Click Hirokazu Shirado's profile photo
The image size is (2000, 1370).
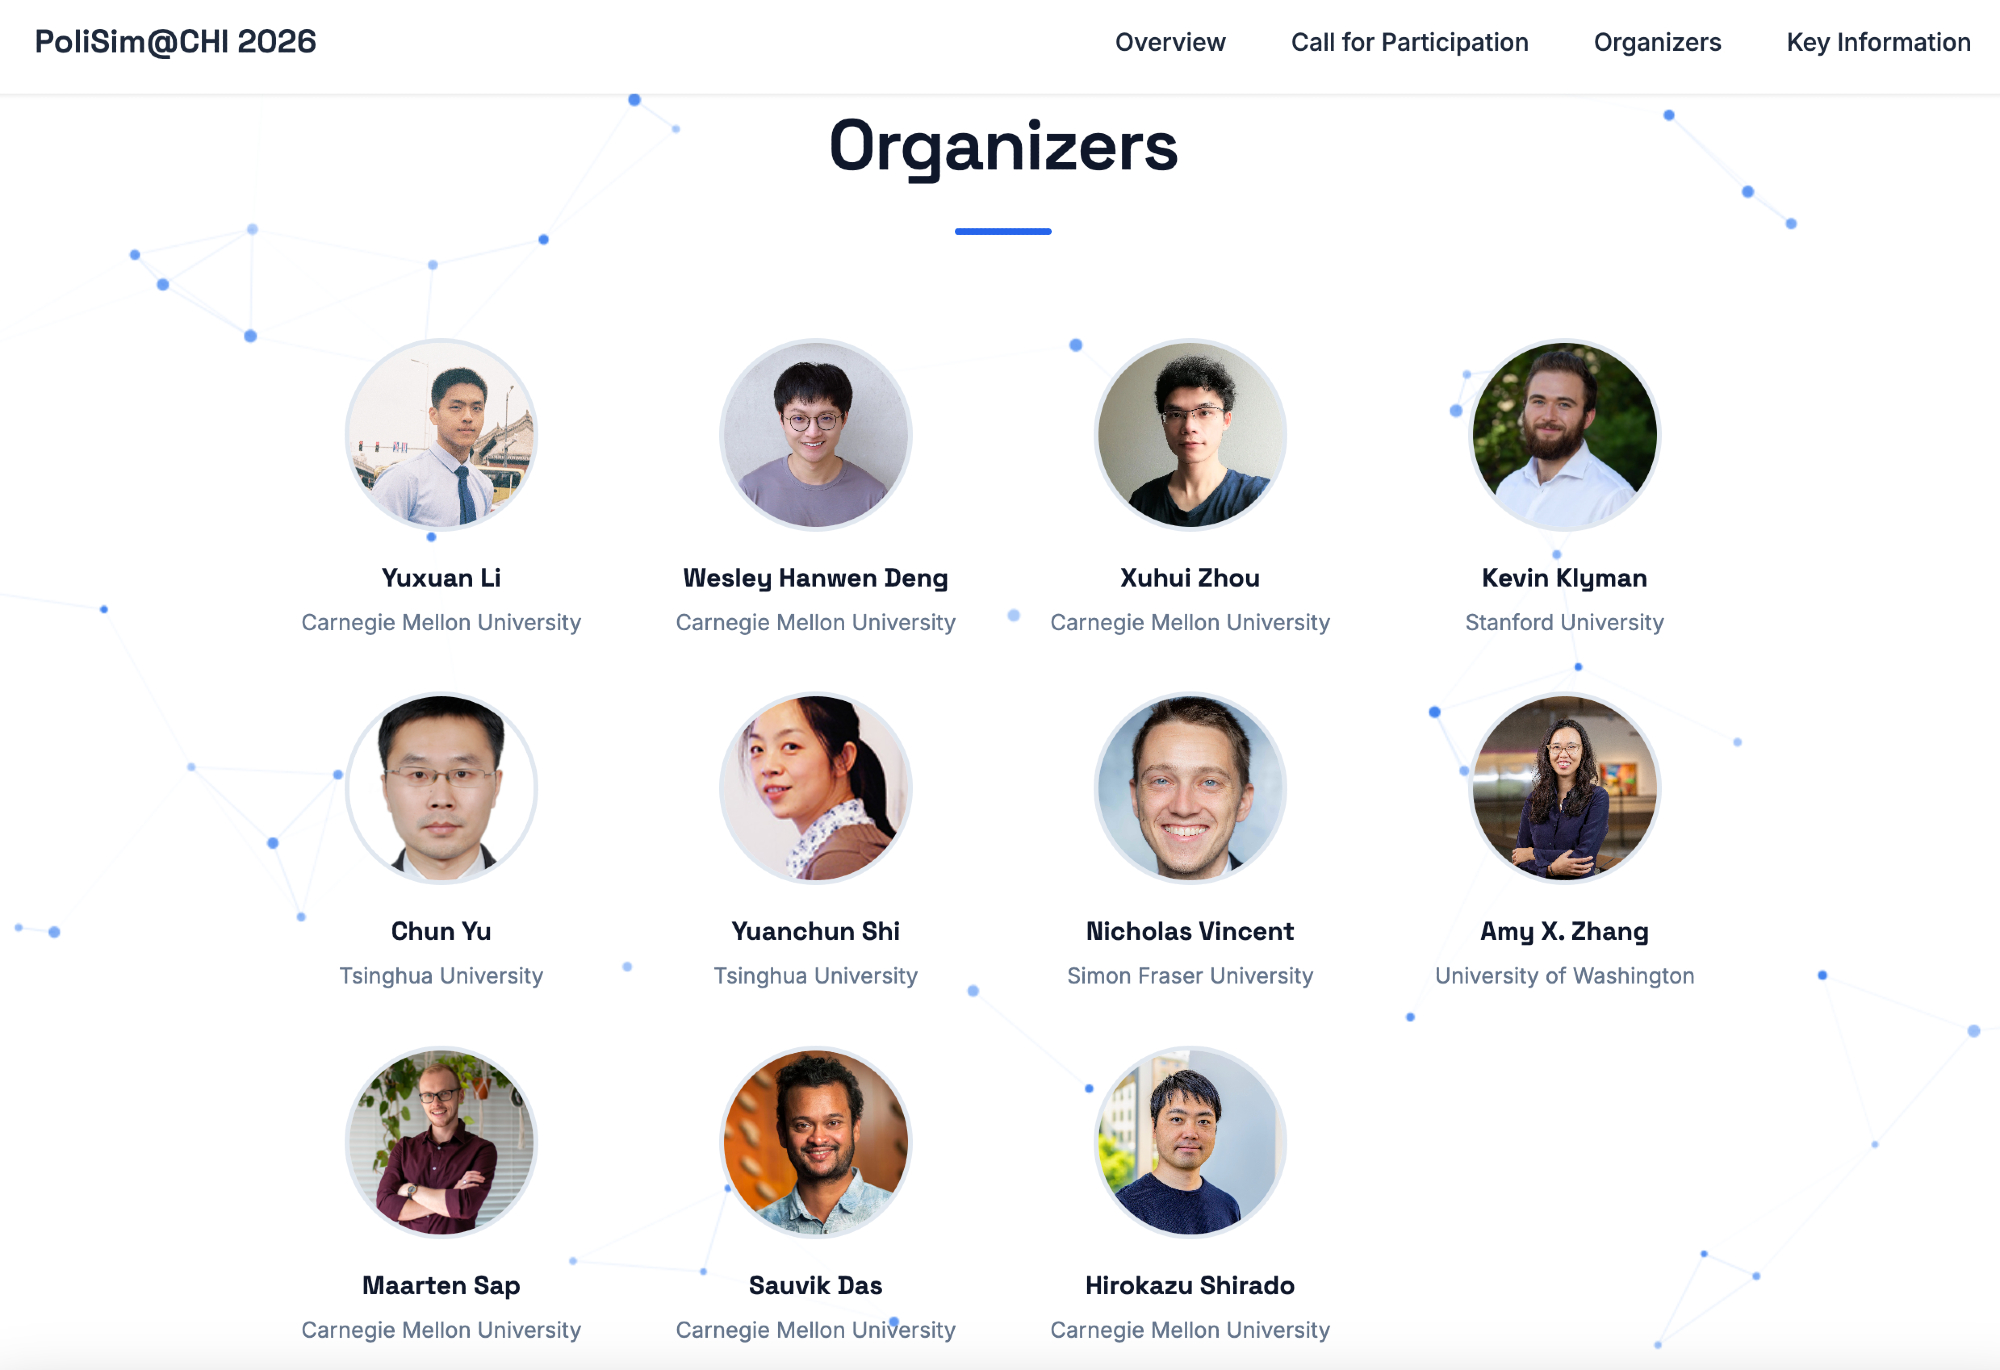point(1190,1142)
